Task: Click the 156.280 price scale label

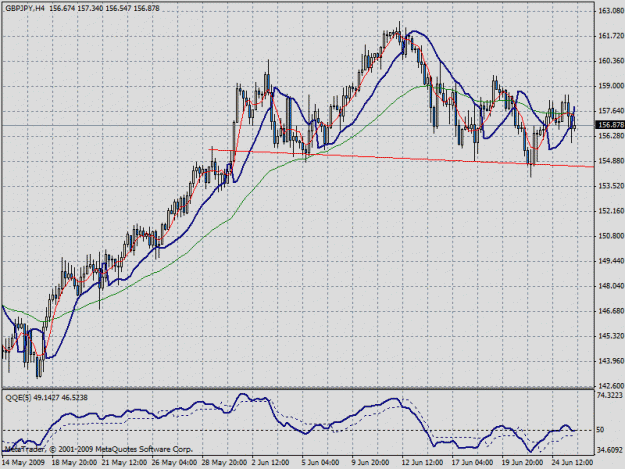Action: coord(611,136)
